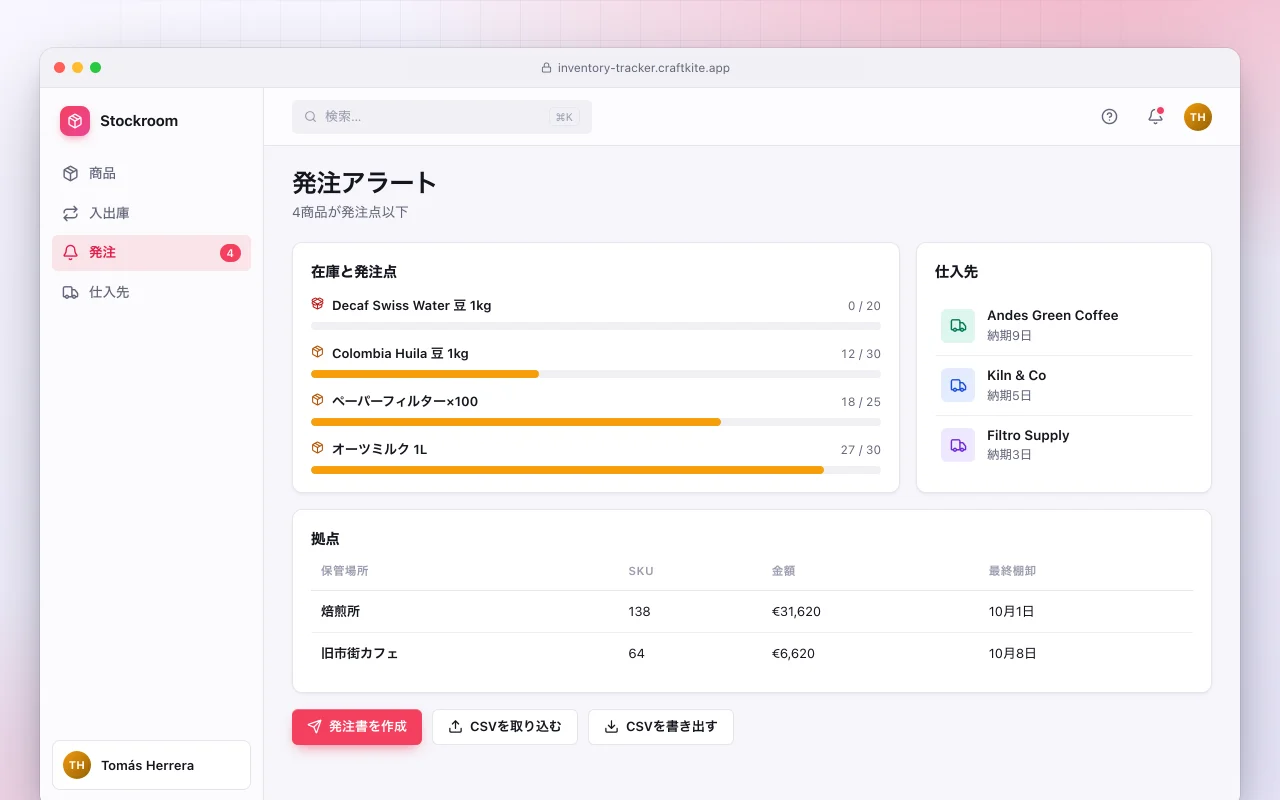Screen dimensions: 1280x800
Task: Click the Decaf Swiss Water stock bar
Action: (596, 326)
